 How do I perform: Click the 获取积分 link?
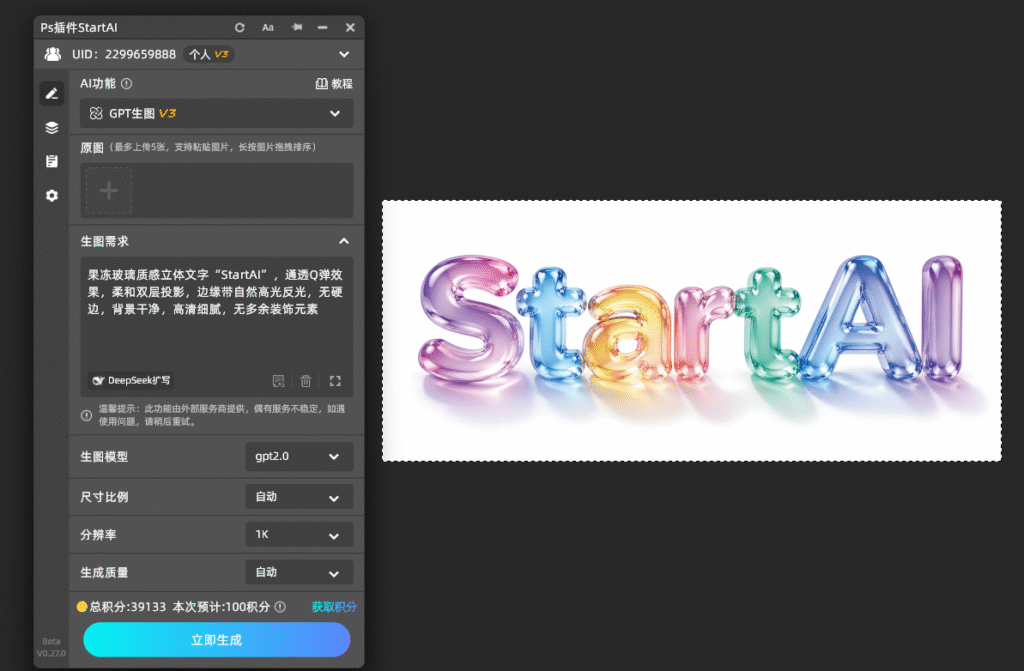(334, 607)
